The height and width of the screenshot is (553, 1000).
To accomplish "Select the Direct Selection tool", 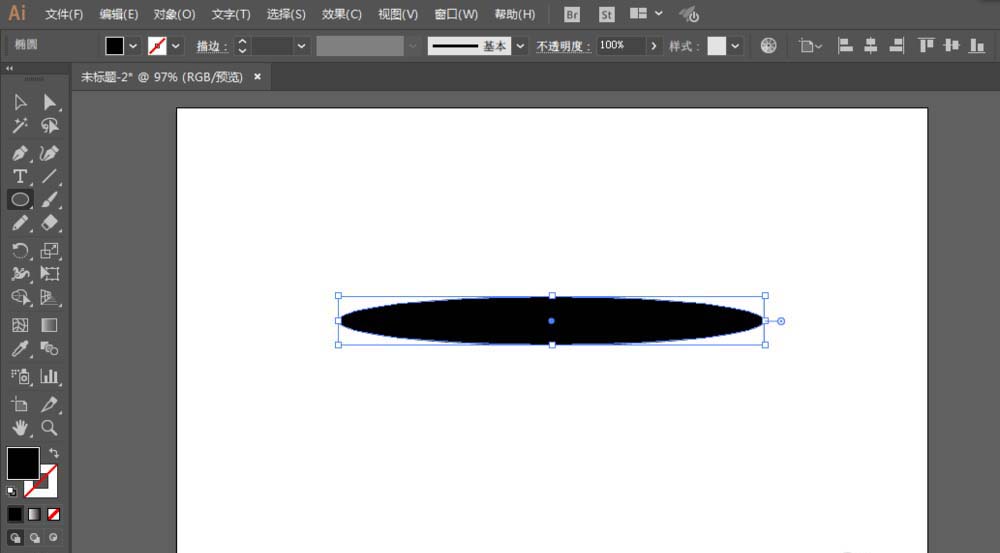I will click(49, 102).
